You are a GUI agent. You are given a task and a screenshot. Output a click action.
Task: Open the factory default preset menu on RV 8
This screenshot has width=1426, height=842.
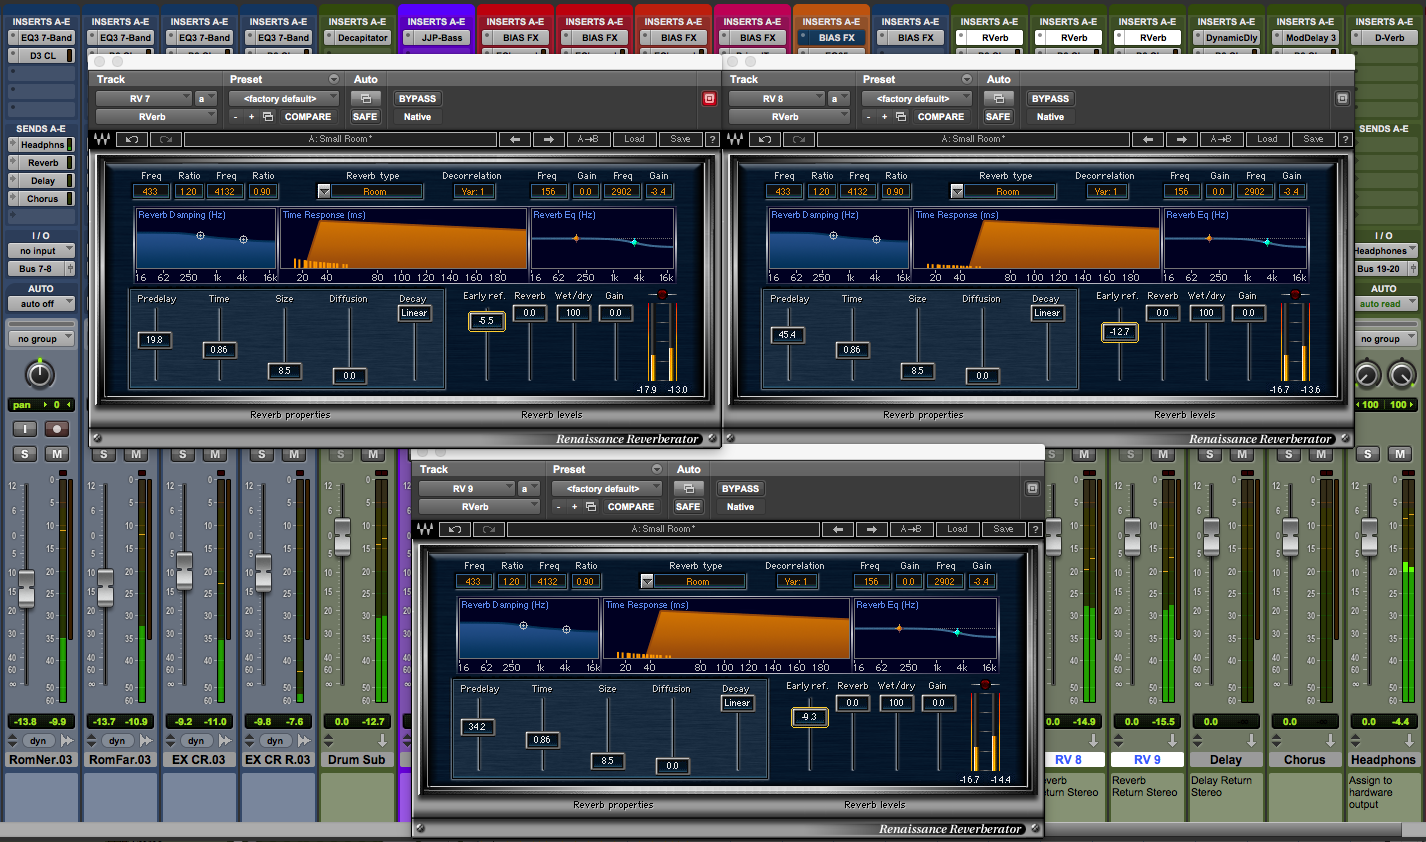click(916, 97)
